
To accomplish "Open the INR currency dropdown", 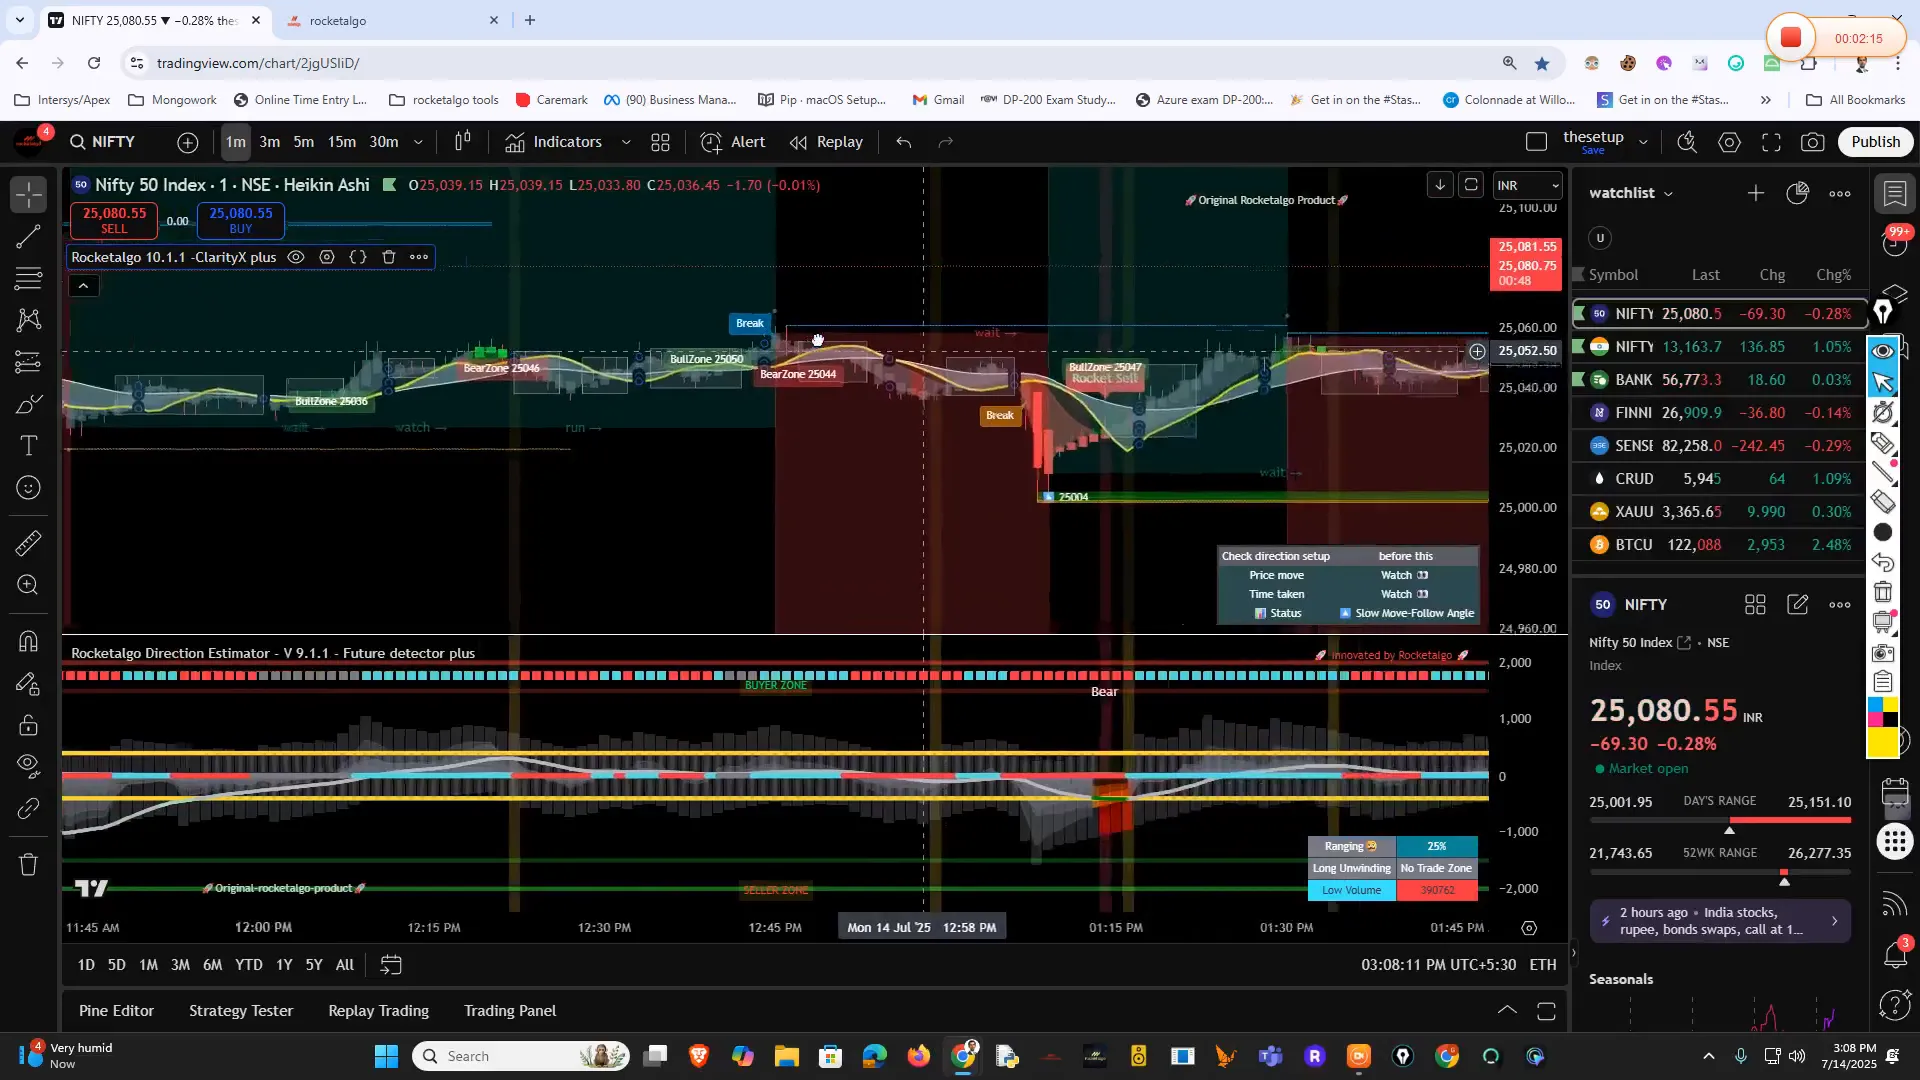I will point(1526,185).
